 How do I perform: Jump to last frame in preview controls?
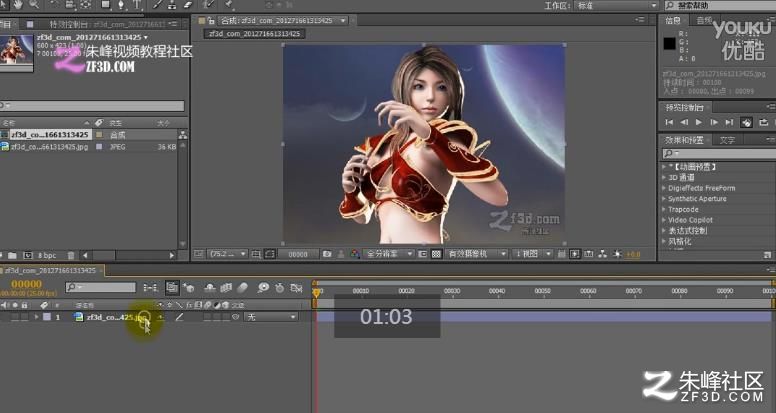point(729,122)
